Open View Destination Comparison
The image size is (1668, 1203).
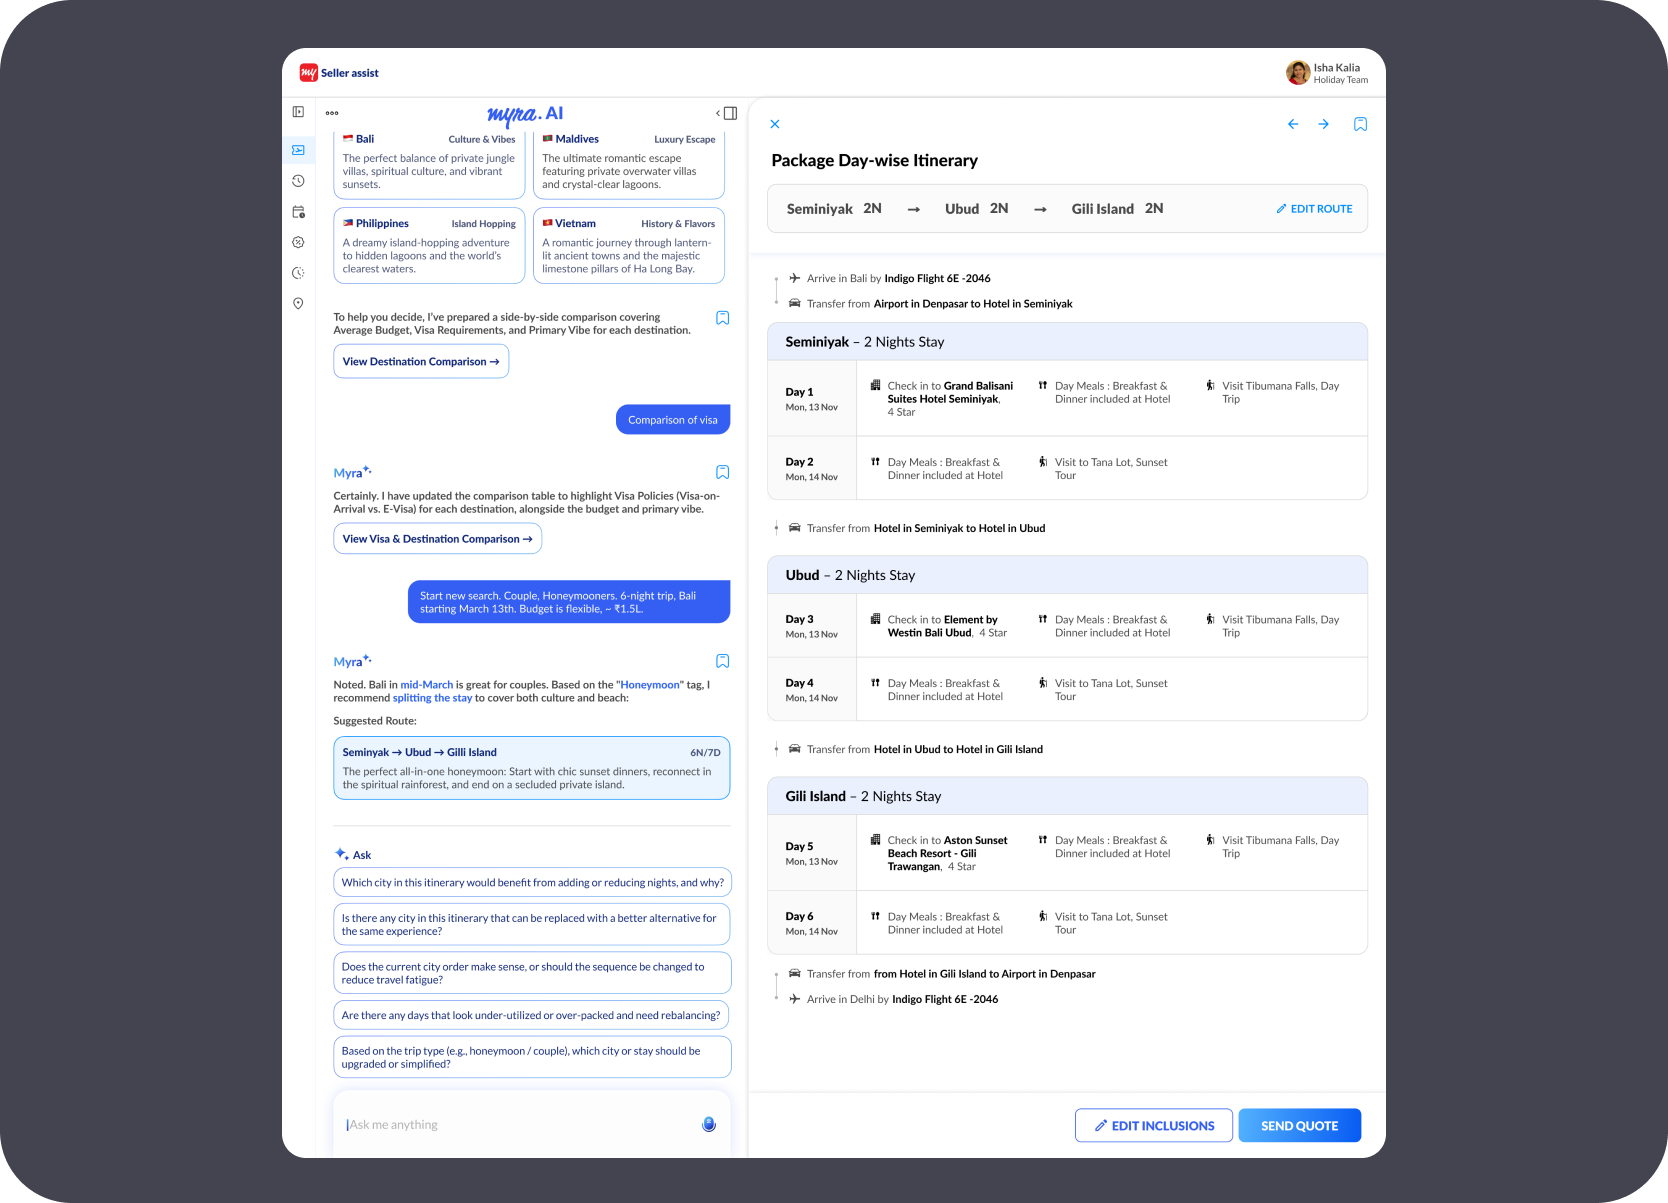coord(421,361)
